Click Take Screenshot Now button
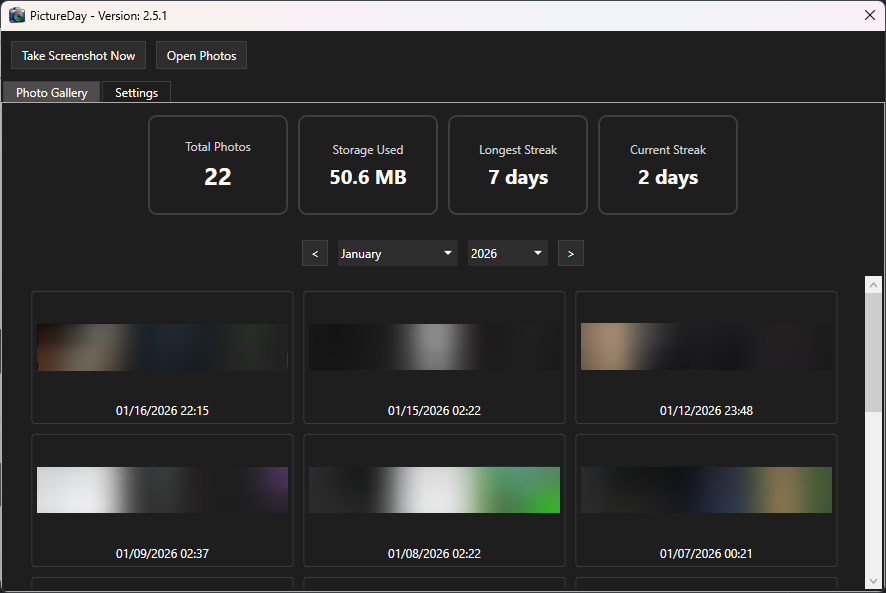 79,55
